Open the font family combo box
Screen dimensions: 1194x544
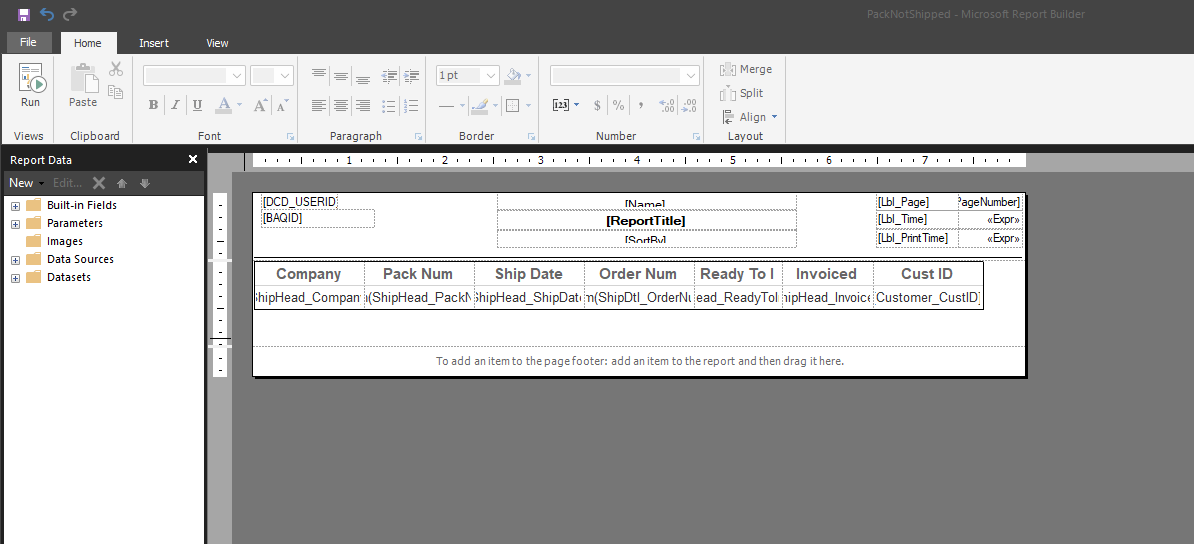(194, 75)
